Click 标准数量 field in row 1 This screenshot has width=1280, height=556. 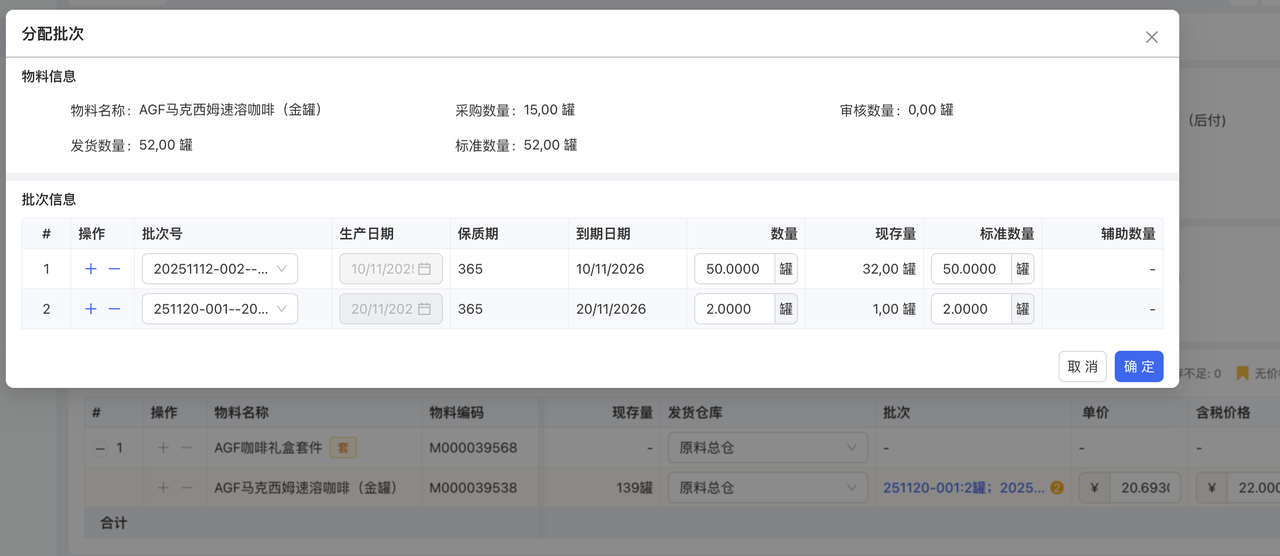[971, 269]
